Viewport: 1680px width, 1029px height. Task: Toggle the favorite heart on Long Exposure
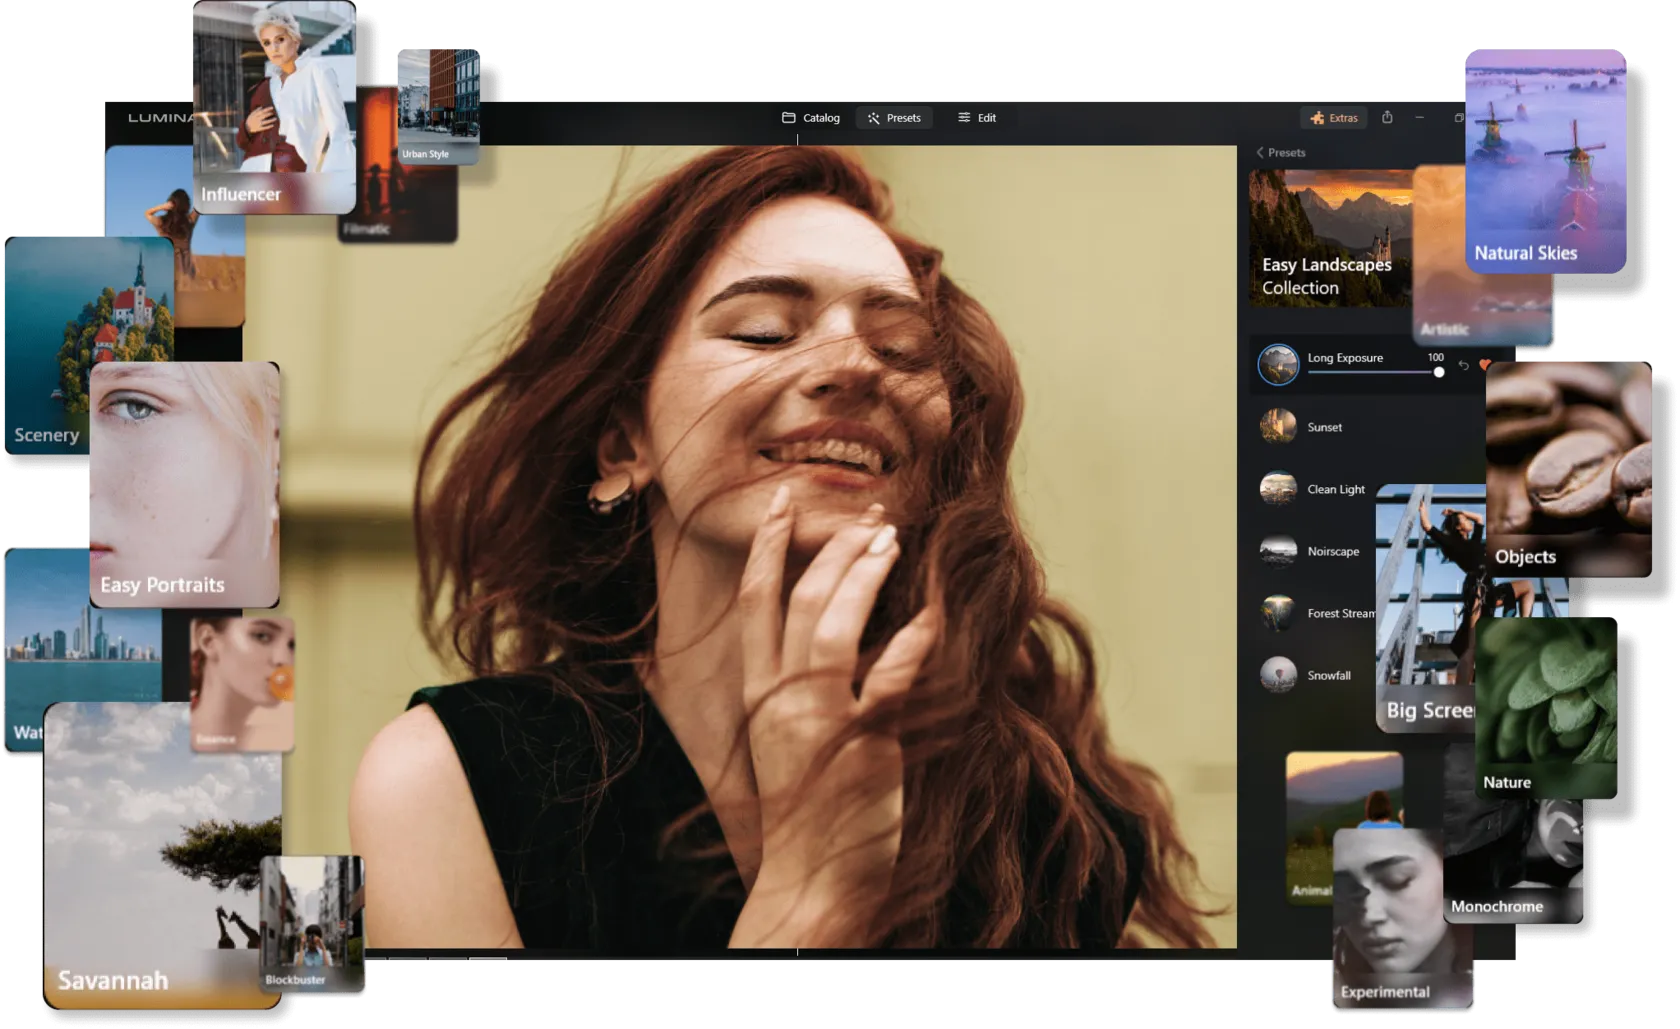click(1483, 365)
